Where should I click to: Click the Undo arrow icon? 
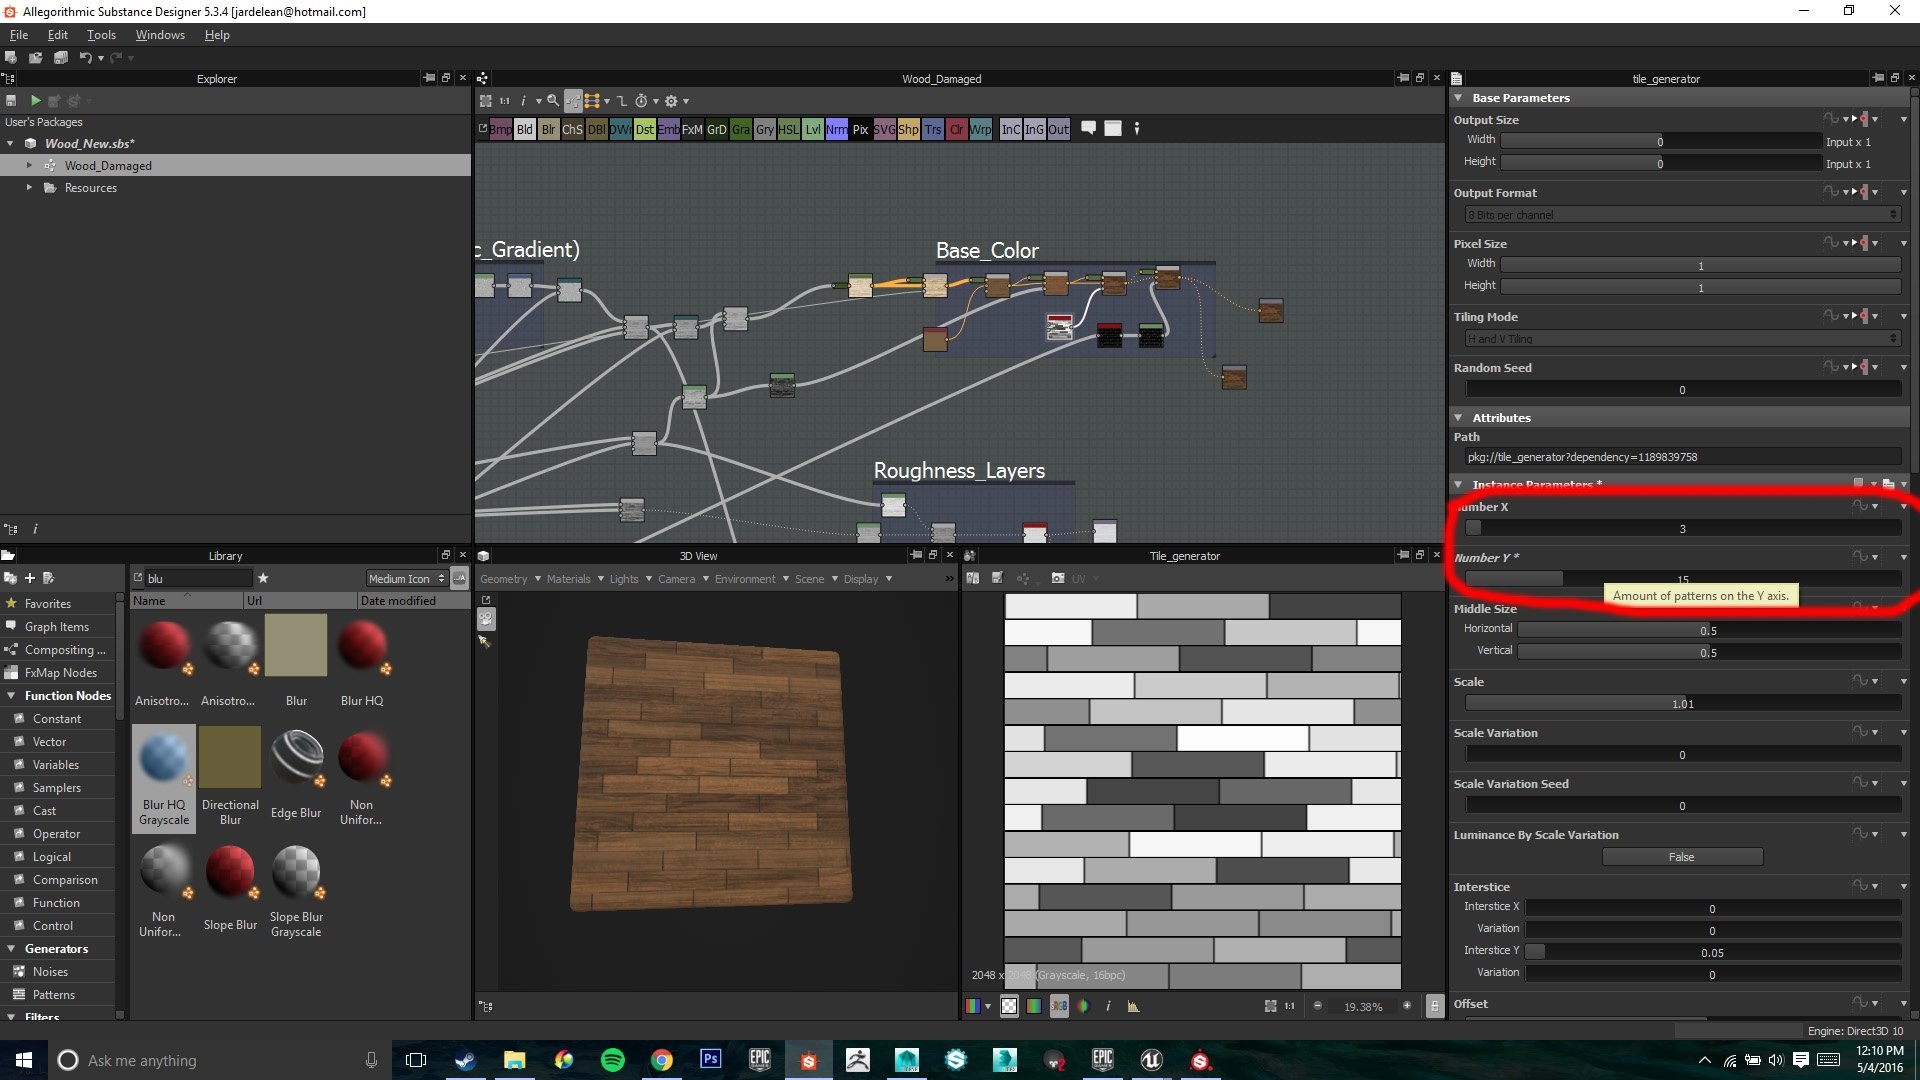(x=86, y=58)
